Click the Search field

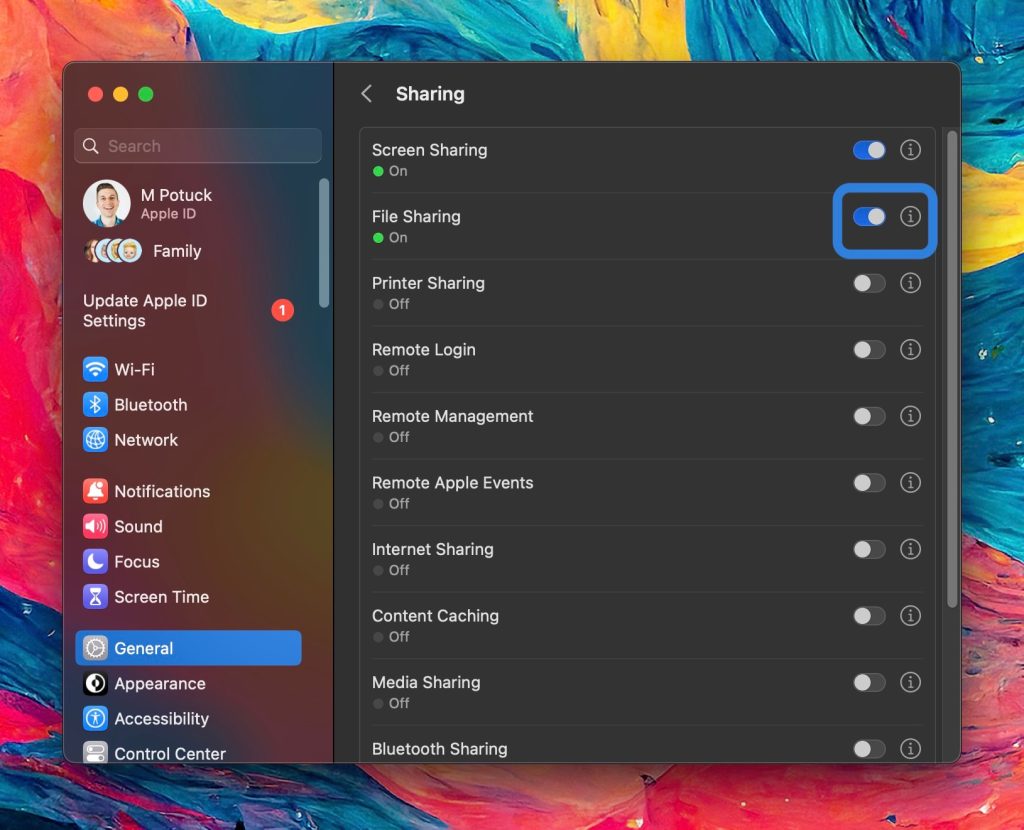coord(197,145)
